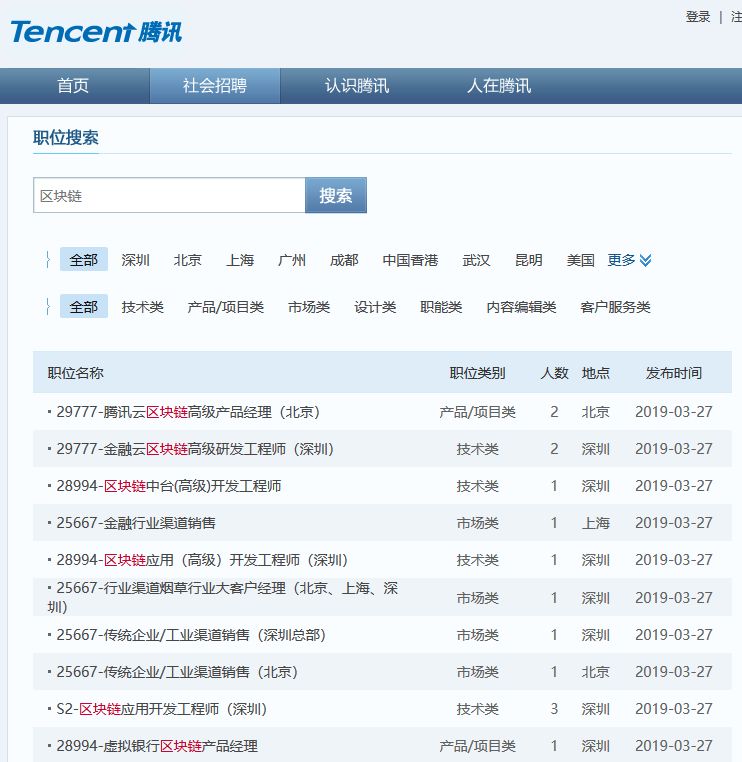Screen dimensions: 742x762
Task: Filter jobs by city 上海
Action: (240, 260)
